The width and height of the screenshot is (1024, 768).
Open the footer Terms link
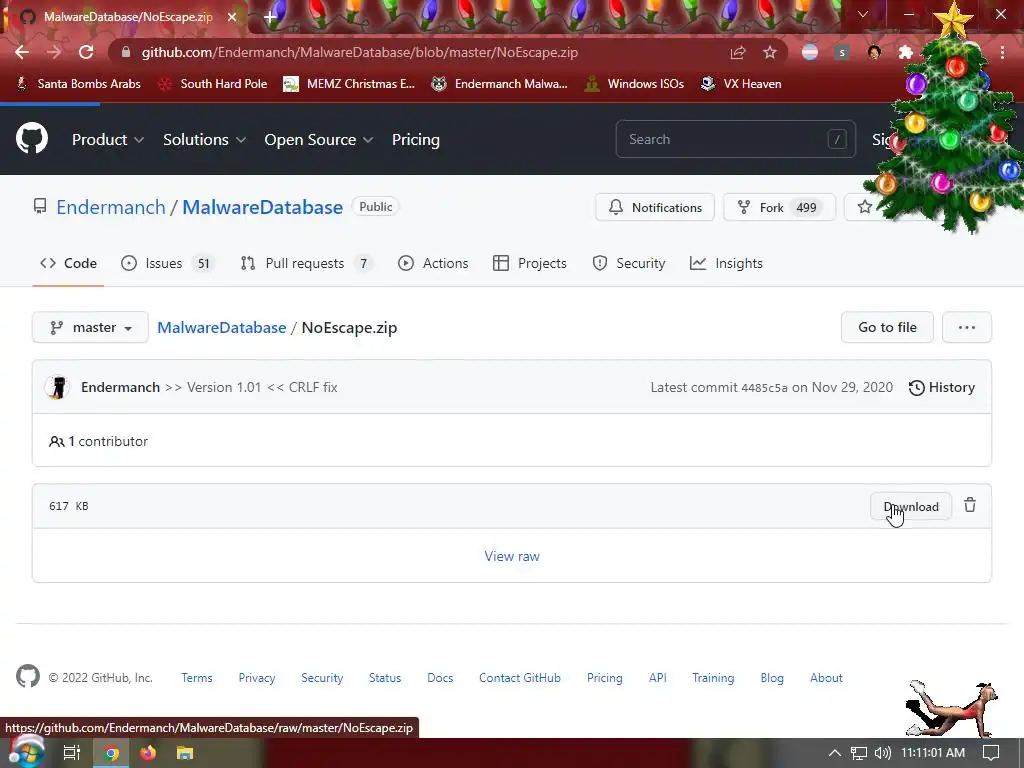197,678
